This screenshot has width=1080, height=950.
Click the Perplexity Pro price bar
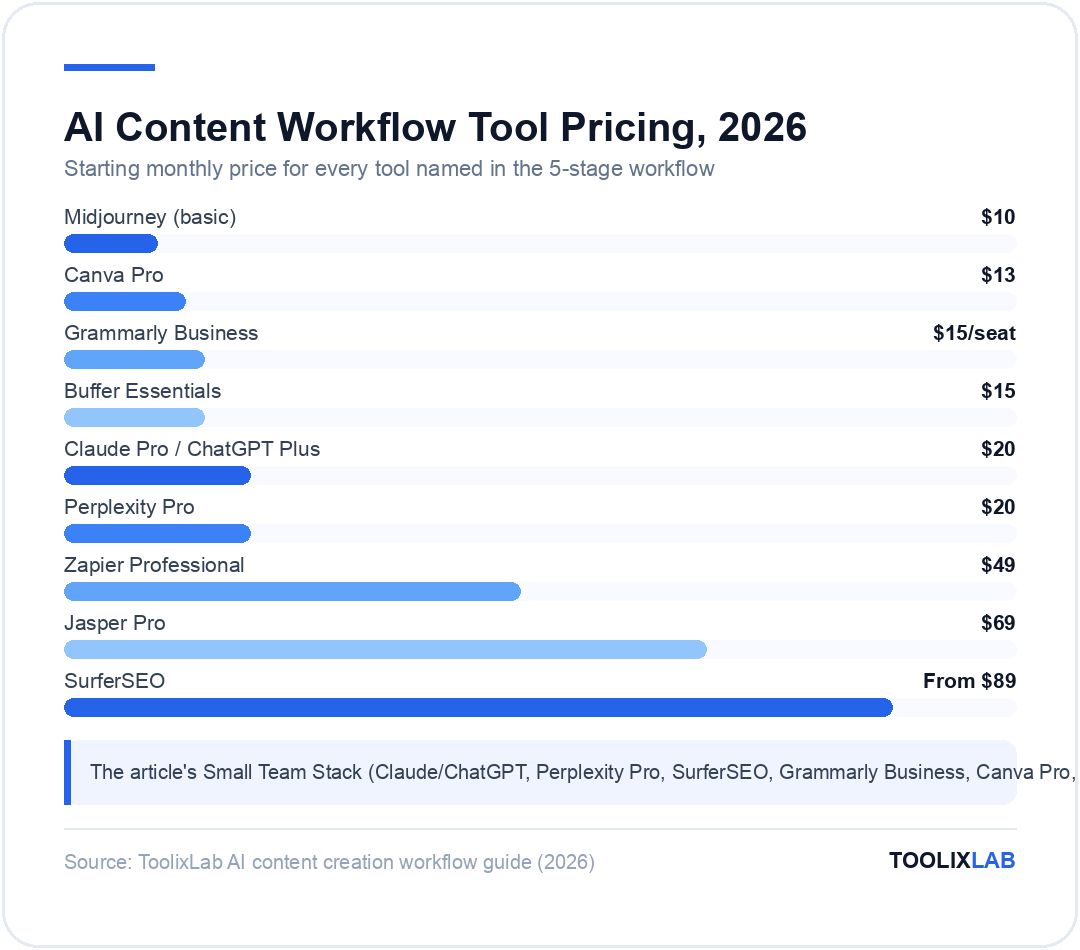[157, 533]
